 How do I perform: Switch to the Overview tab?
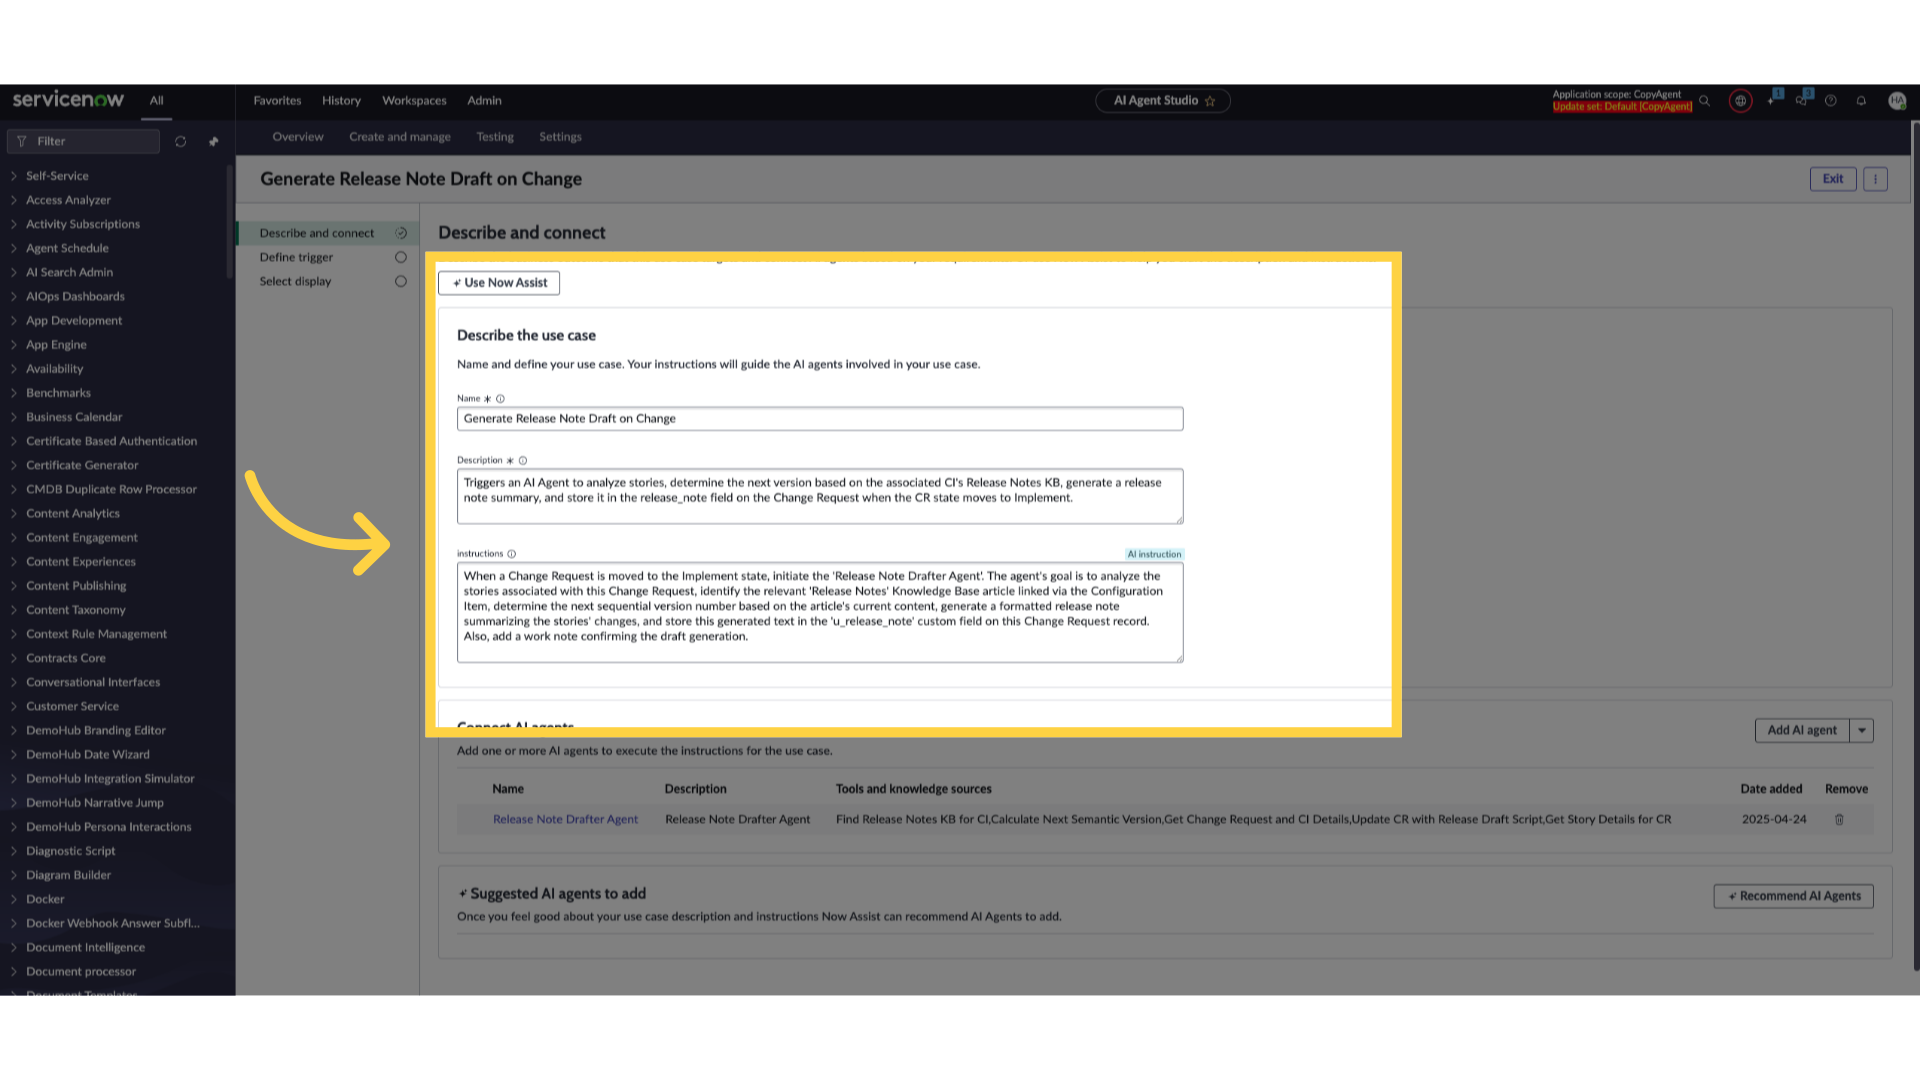[x=298, y=137]
